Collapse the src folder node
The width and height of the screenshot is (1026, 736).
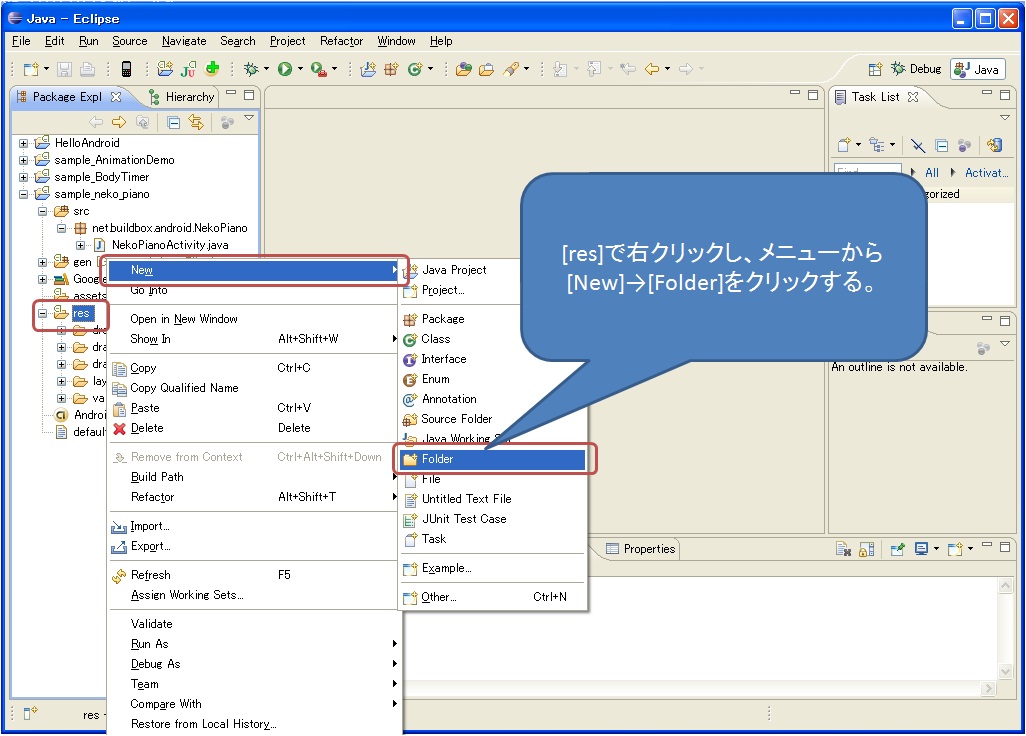click(x=43, y=211)
